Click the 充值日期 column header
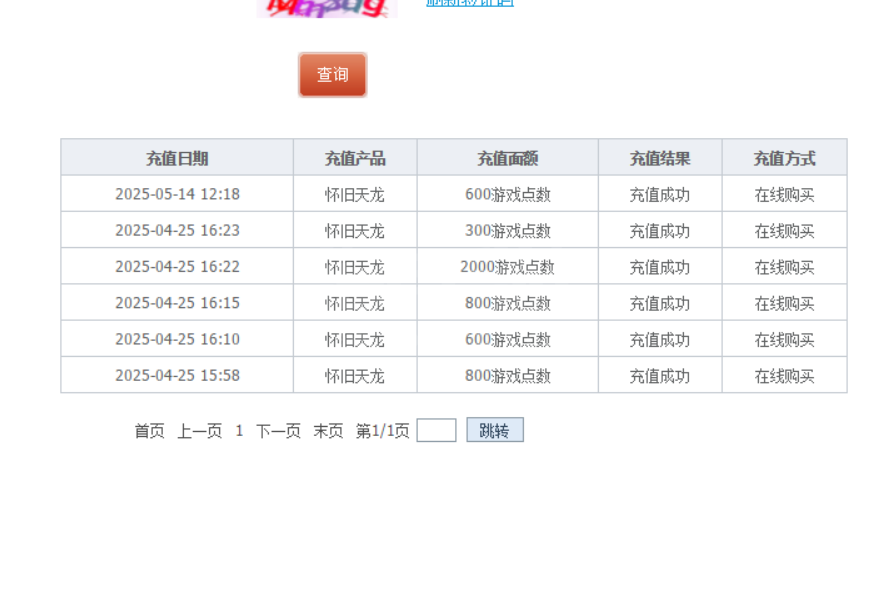Screen dimensions: 890x600 click(177, 158)
